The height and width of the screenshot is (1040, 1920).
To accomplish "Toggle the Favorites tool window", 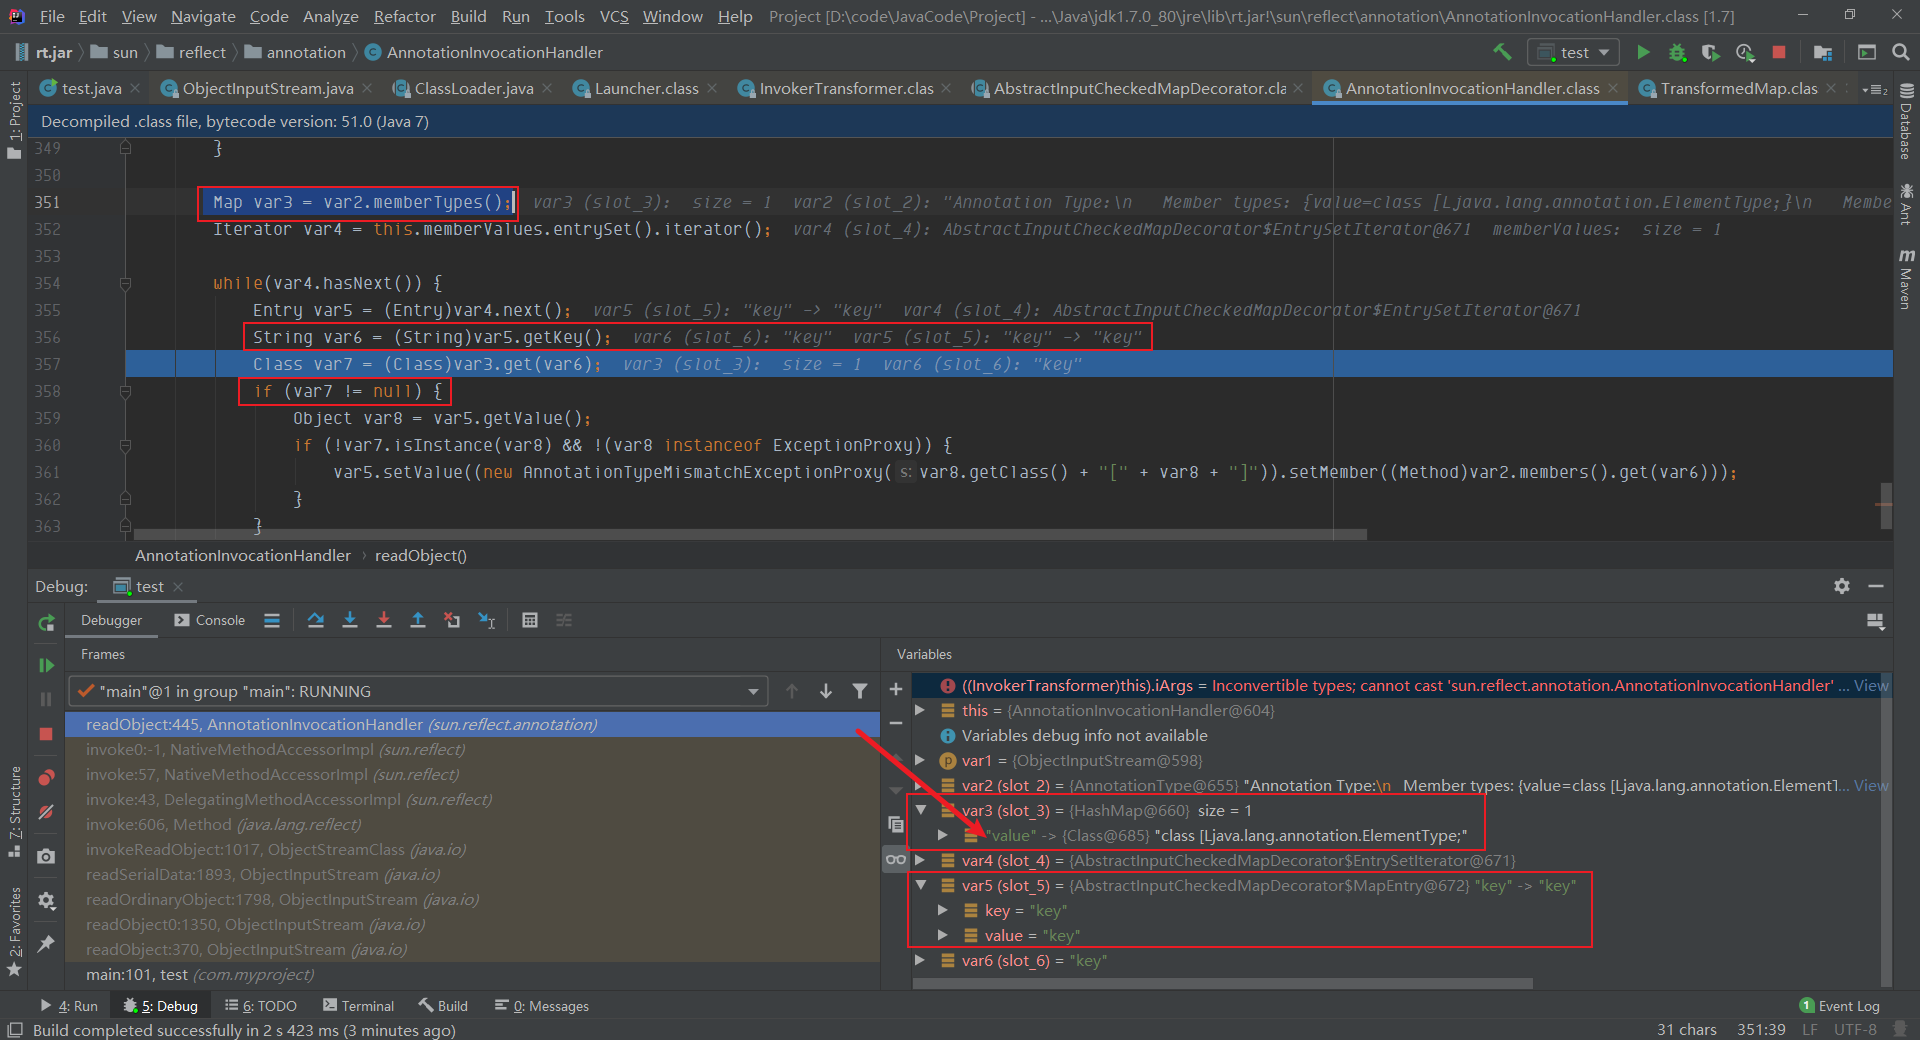I will (x=14, y=932).
